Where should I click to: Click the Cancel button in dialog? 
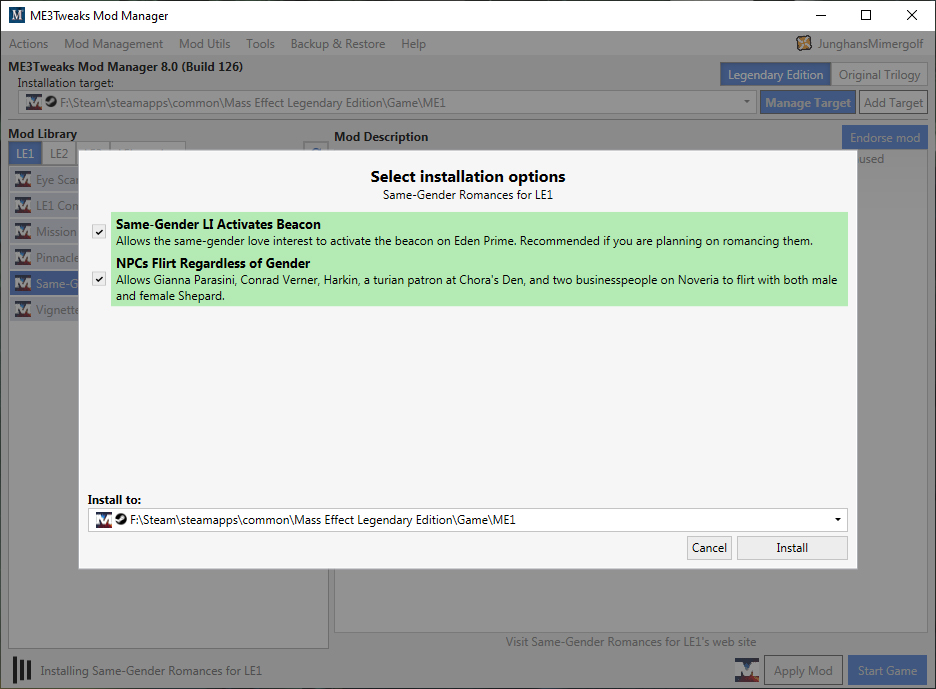709,547
